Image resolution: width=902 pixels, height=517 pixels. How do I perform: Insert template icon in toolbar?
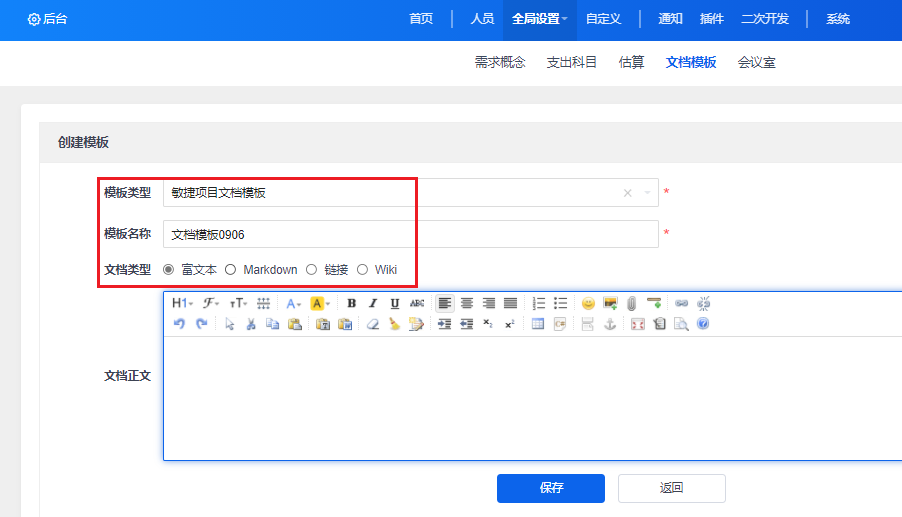659,324
